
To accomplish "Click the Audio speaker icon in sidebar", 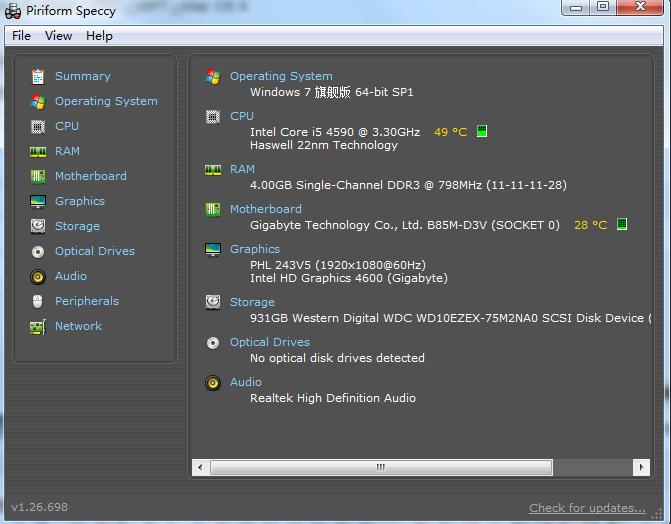I will [x=38, y=277].
